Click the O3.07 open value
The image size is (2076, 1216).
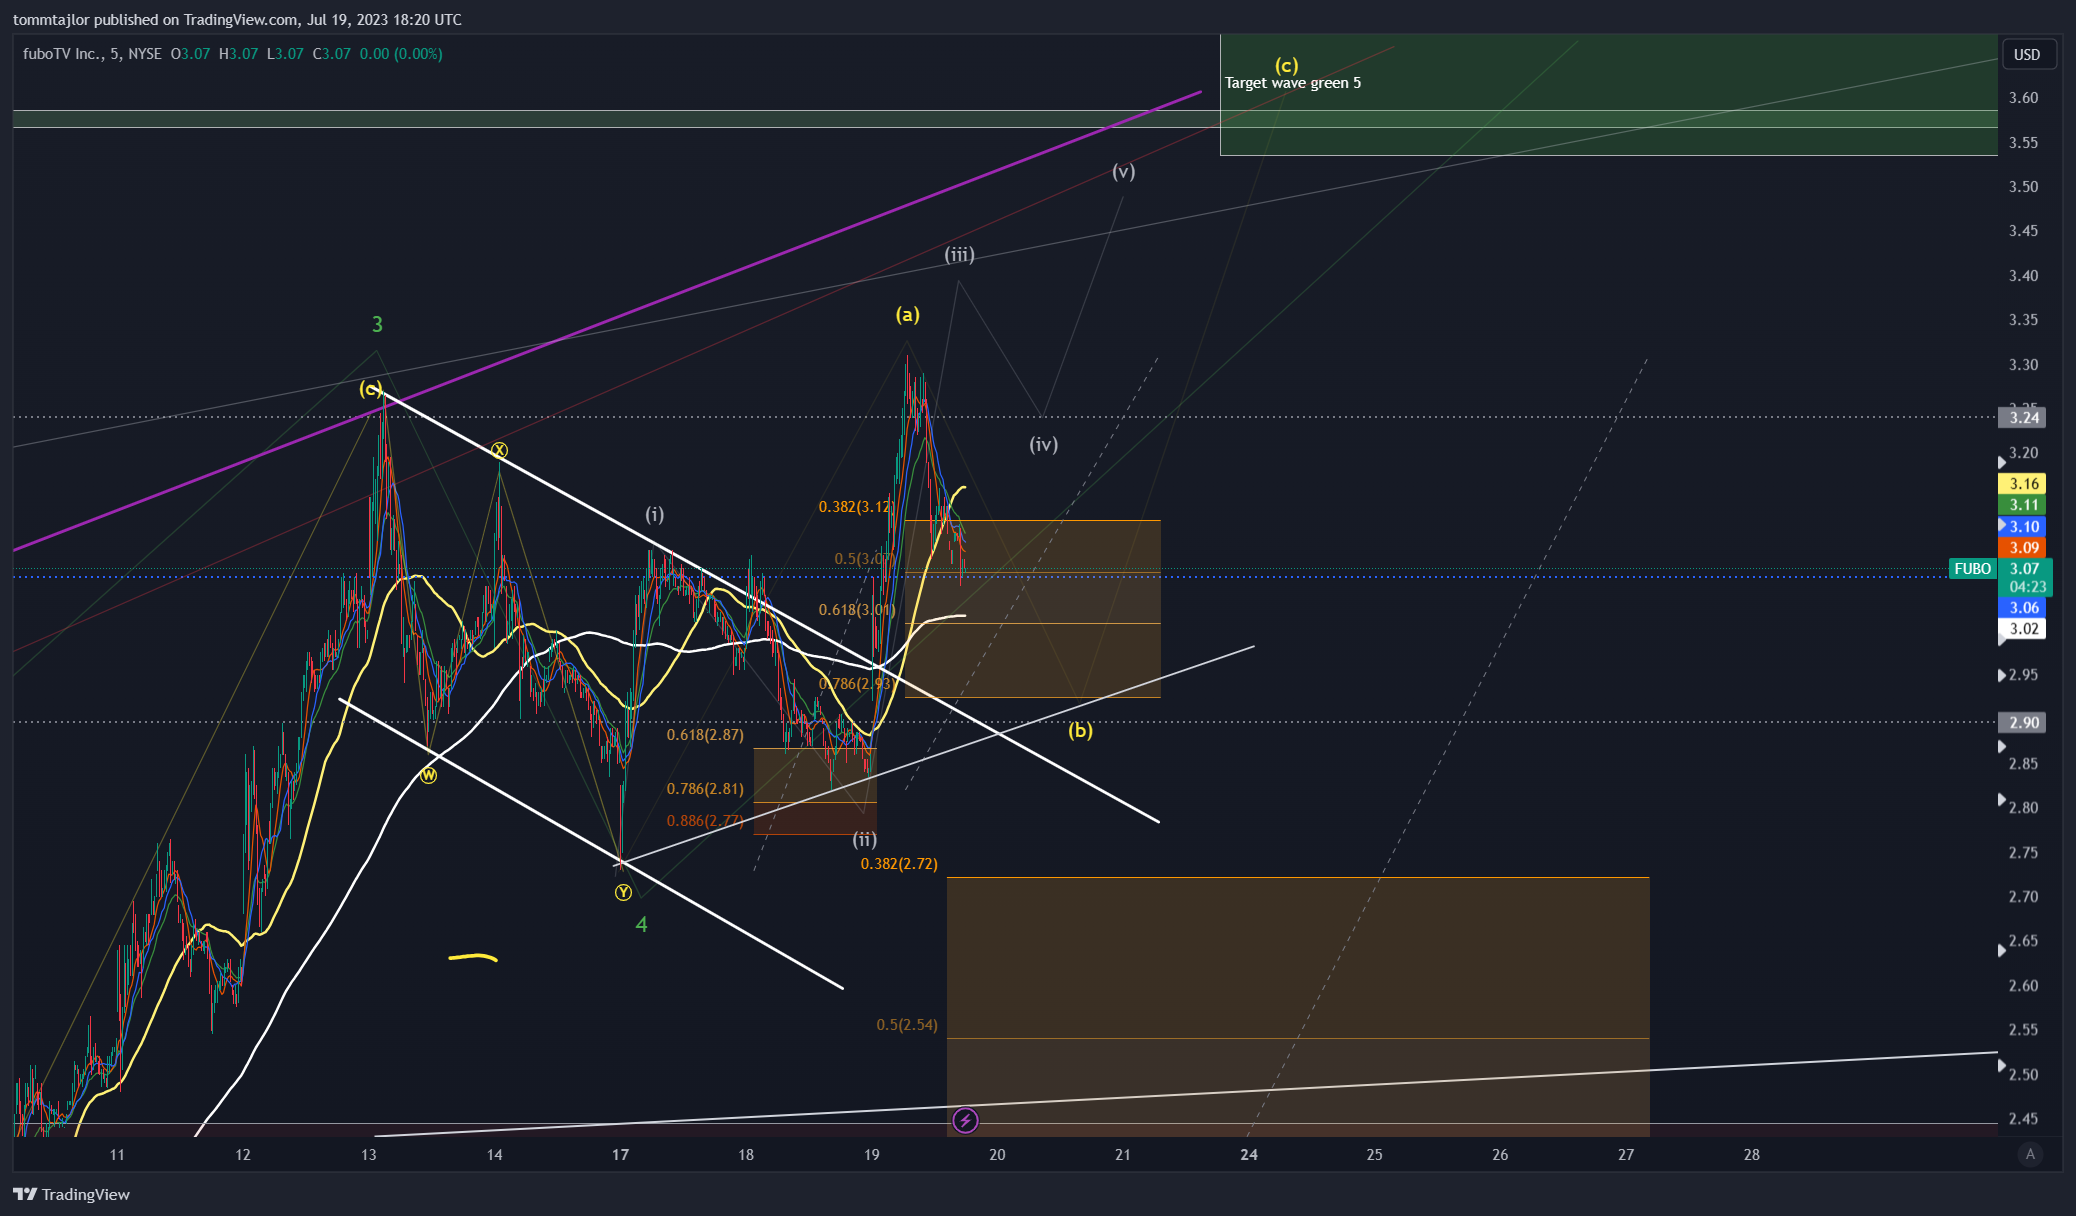[190, 54]
